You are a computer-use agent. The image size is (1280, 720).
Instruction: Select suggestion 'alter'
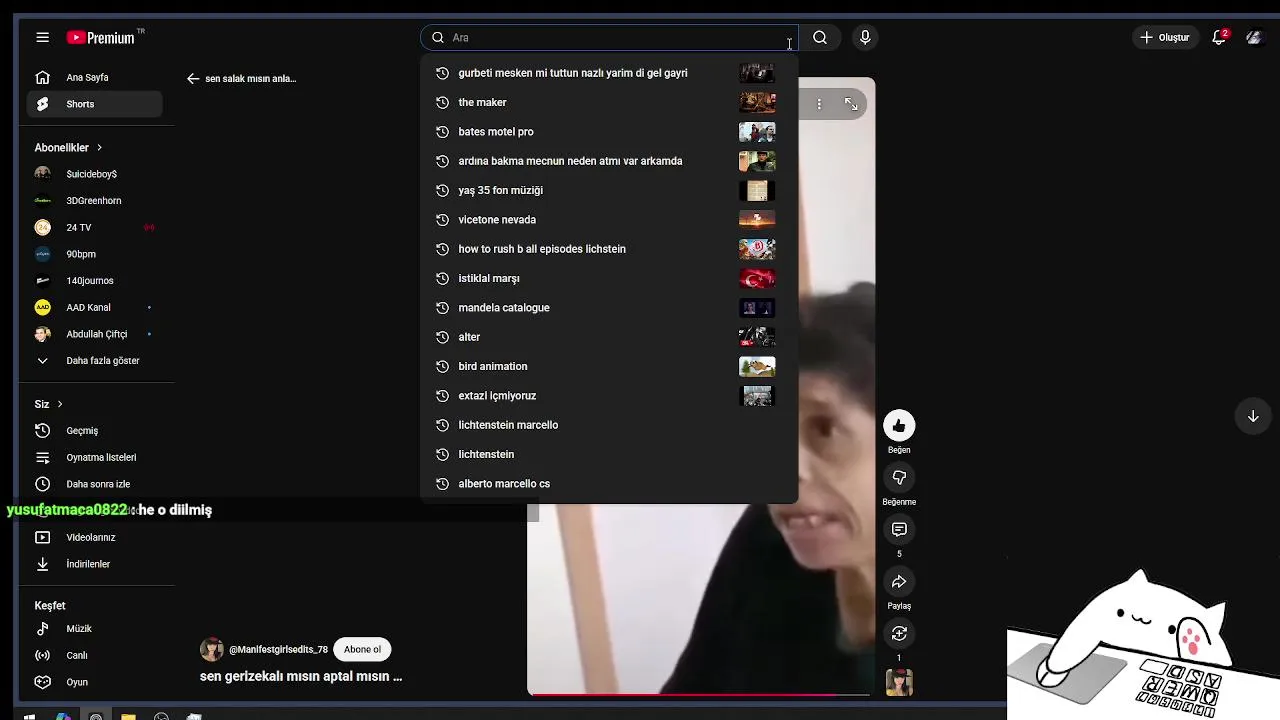click(x=609, y=337)
